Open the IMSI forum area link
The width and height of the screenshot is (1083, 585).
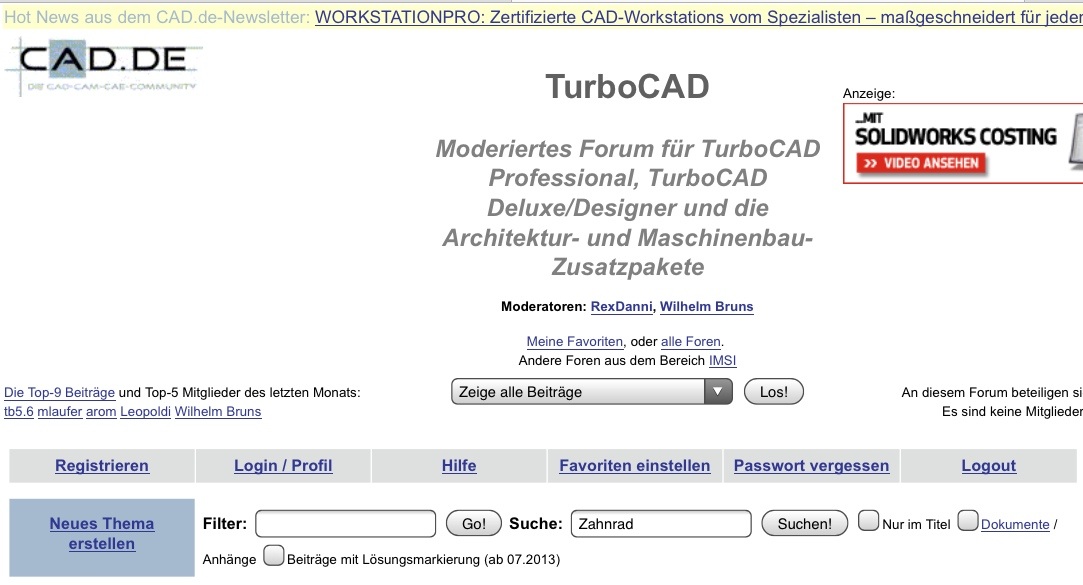(x=722, y=361)
